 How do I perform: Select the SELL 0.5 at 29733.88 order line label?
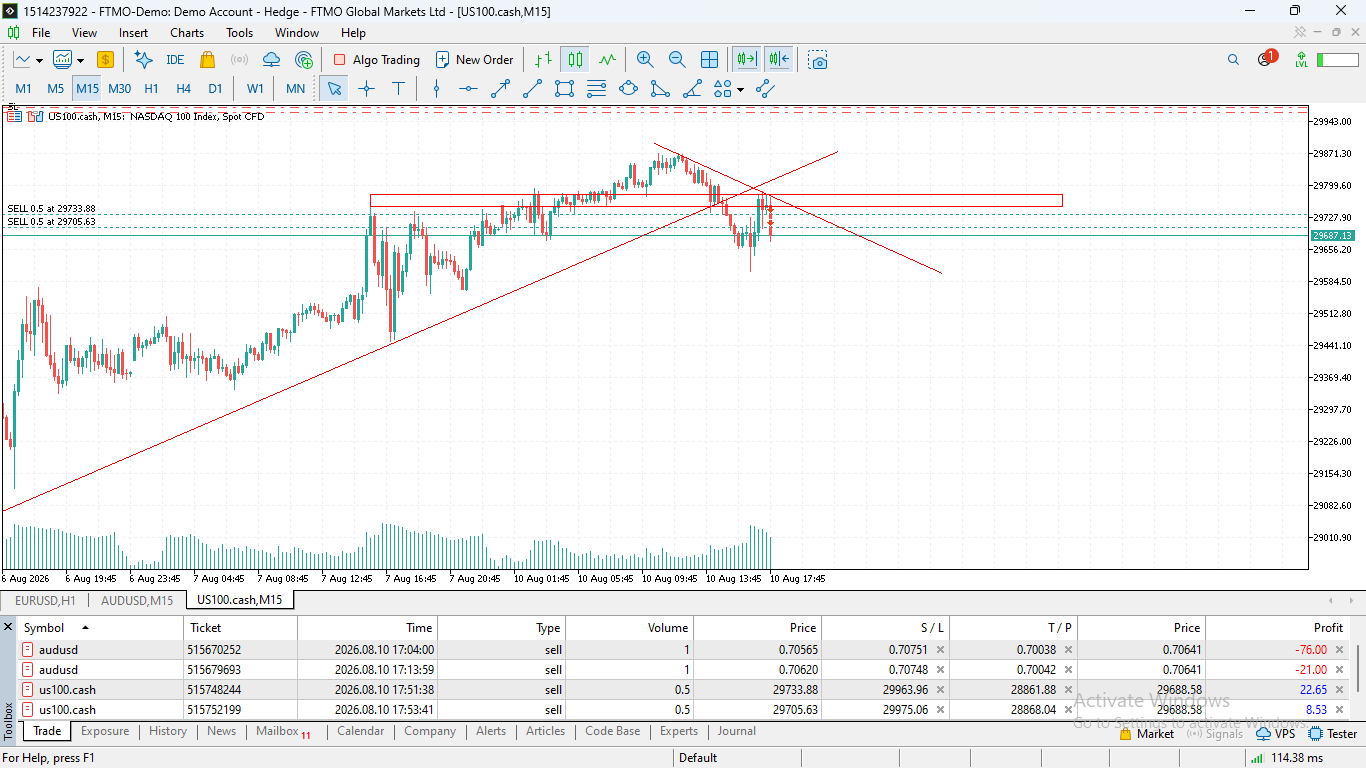point(52,209)
